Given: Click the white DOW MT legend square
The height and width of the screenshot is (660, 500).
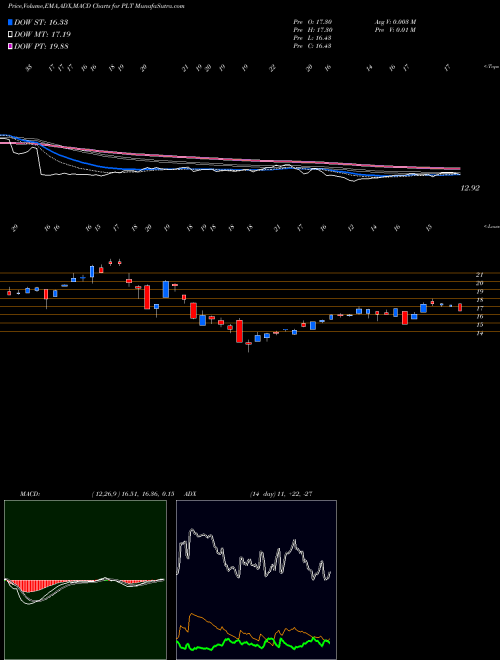Looking at the screenshot, I should point(10,35).
